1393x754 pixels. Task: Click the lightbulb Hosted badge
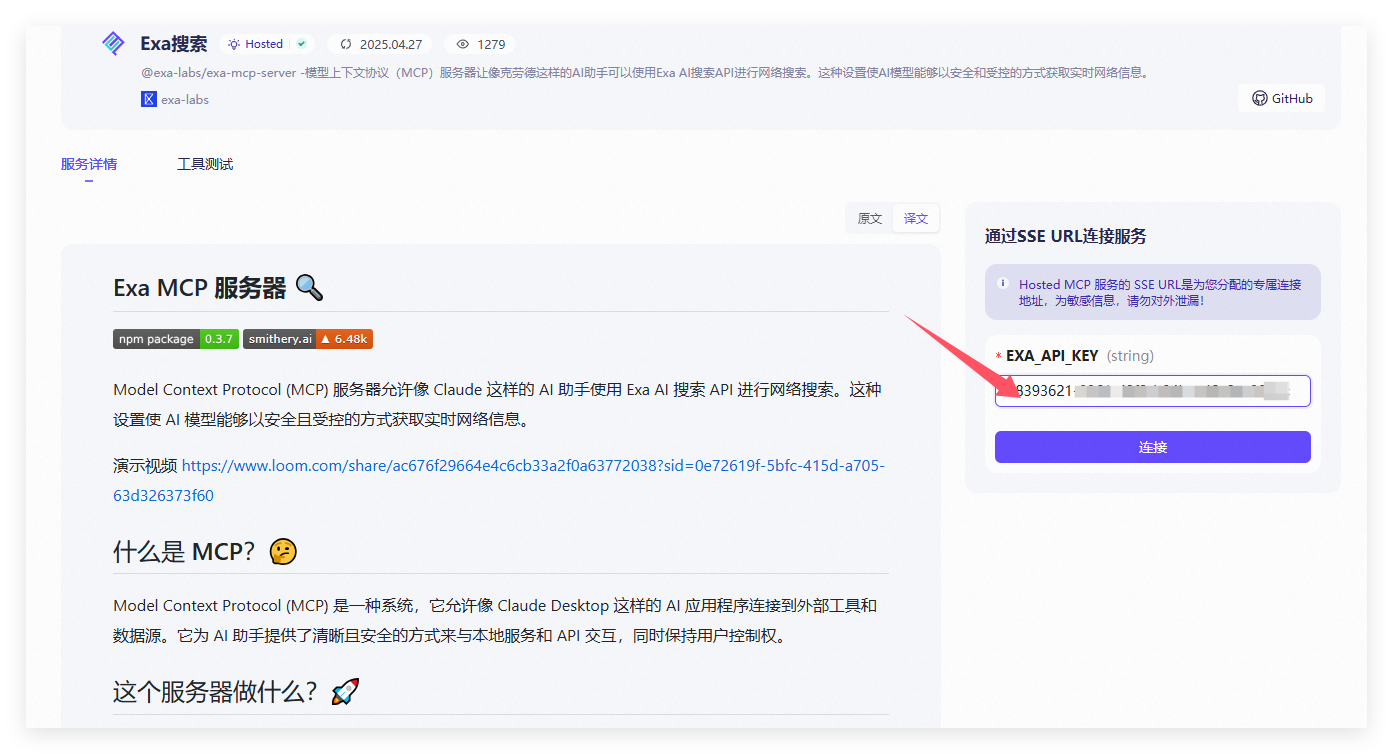255,44
